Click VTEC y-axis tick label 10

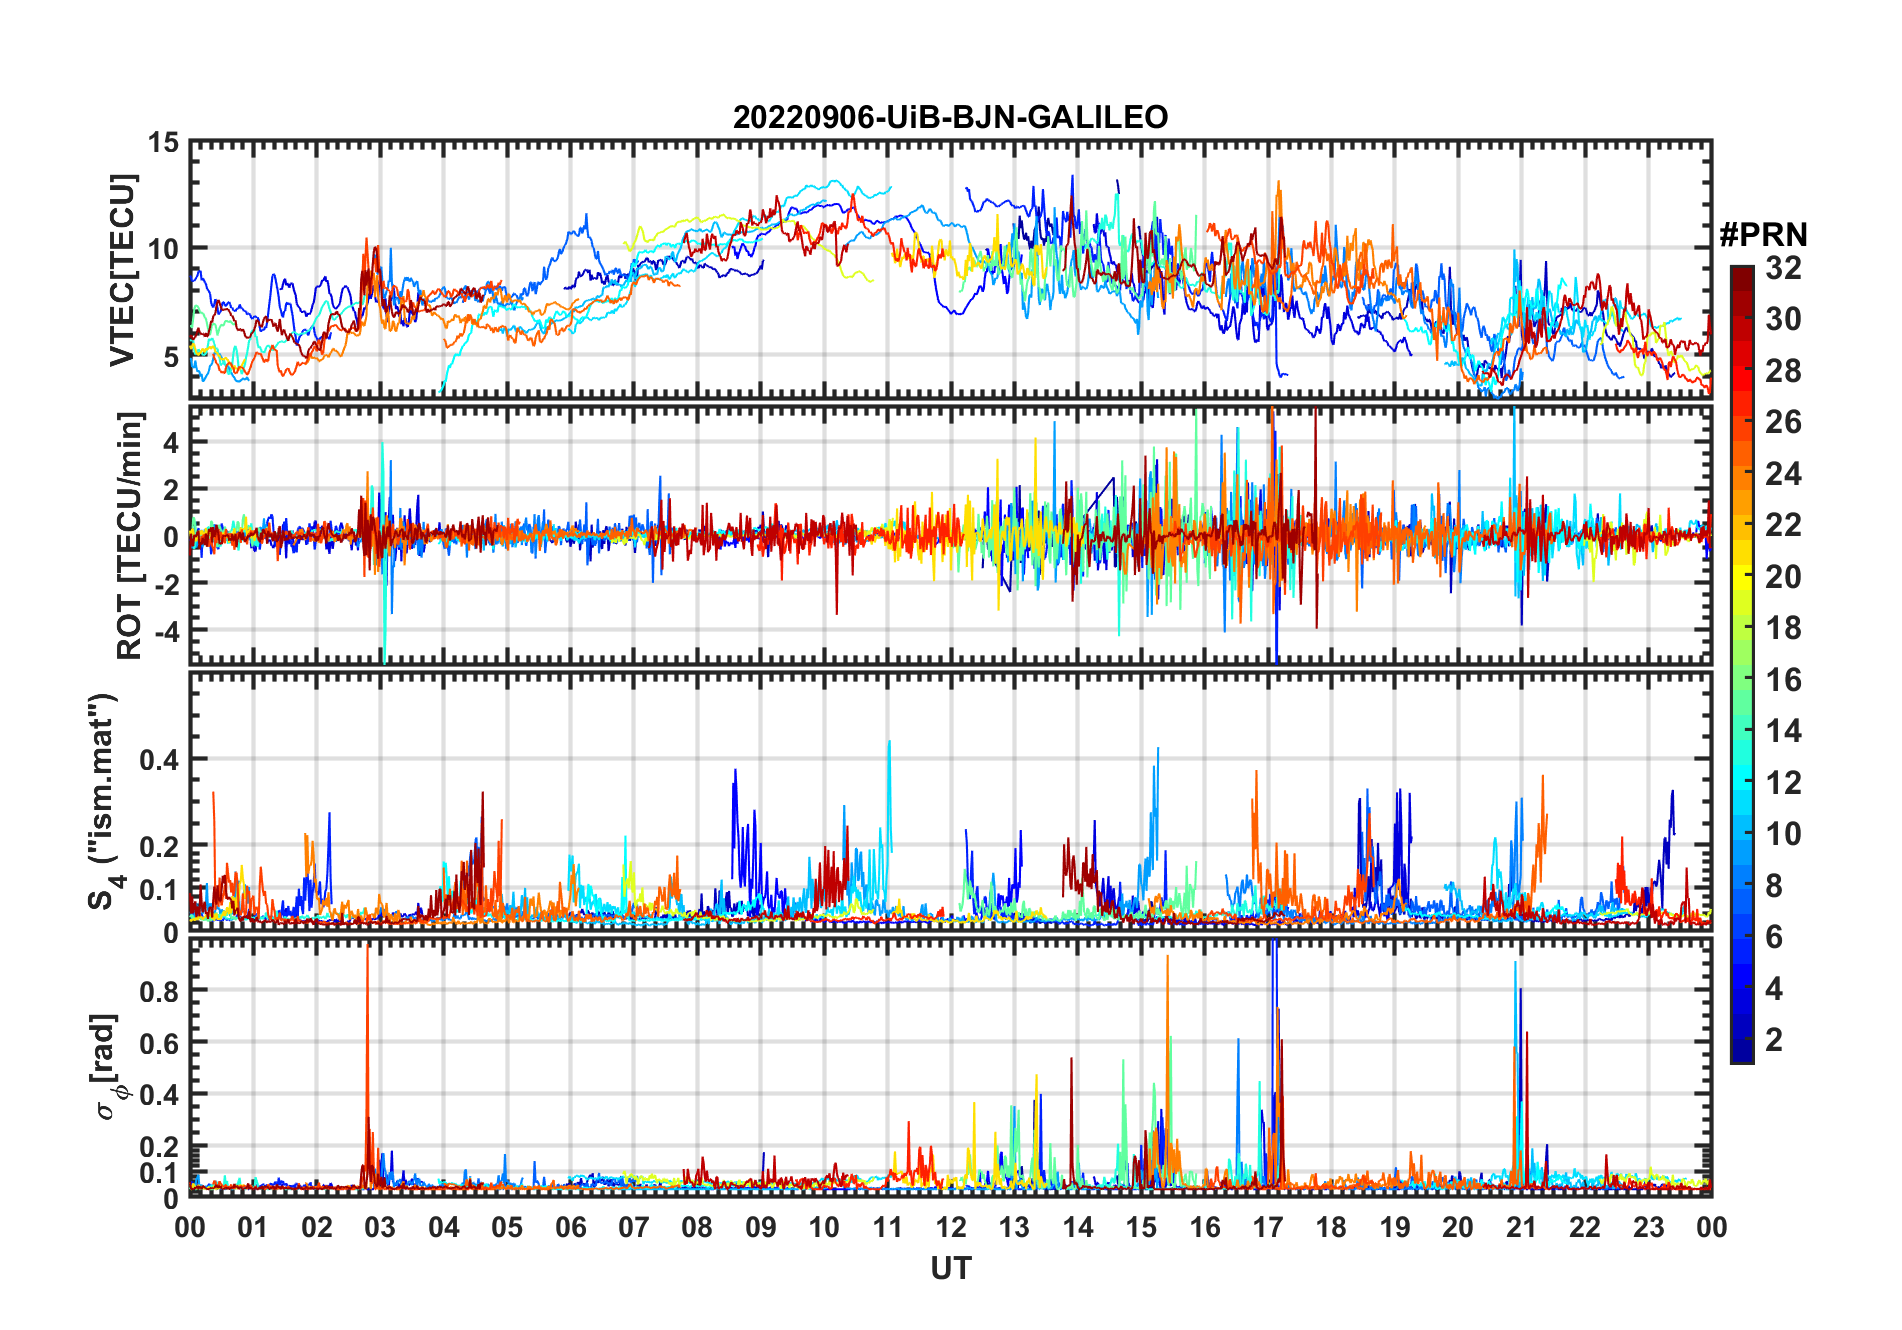click(x=163, y=249)
